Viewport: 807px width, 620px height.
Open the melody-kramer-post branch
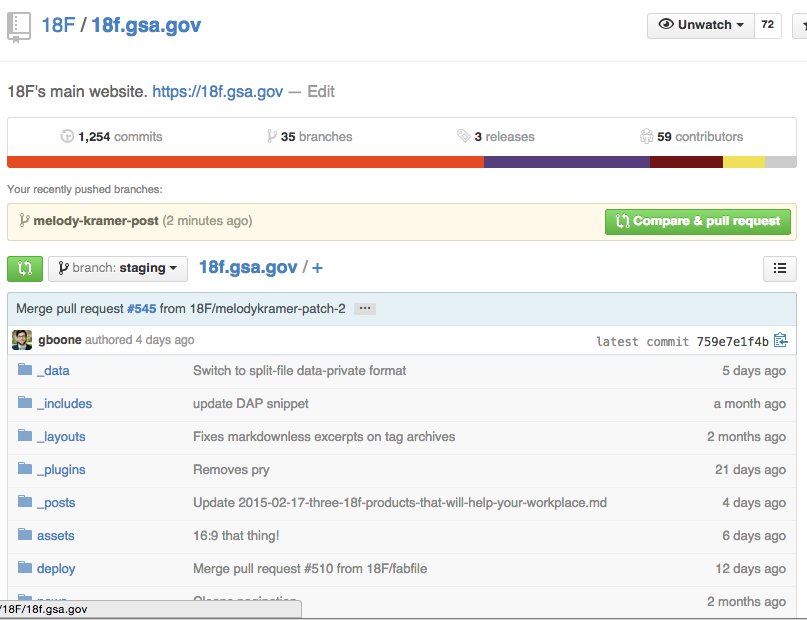coord(96,221)
